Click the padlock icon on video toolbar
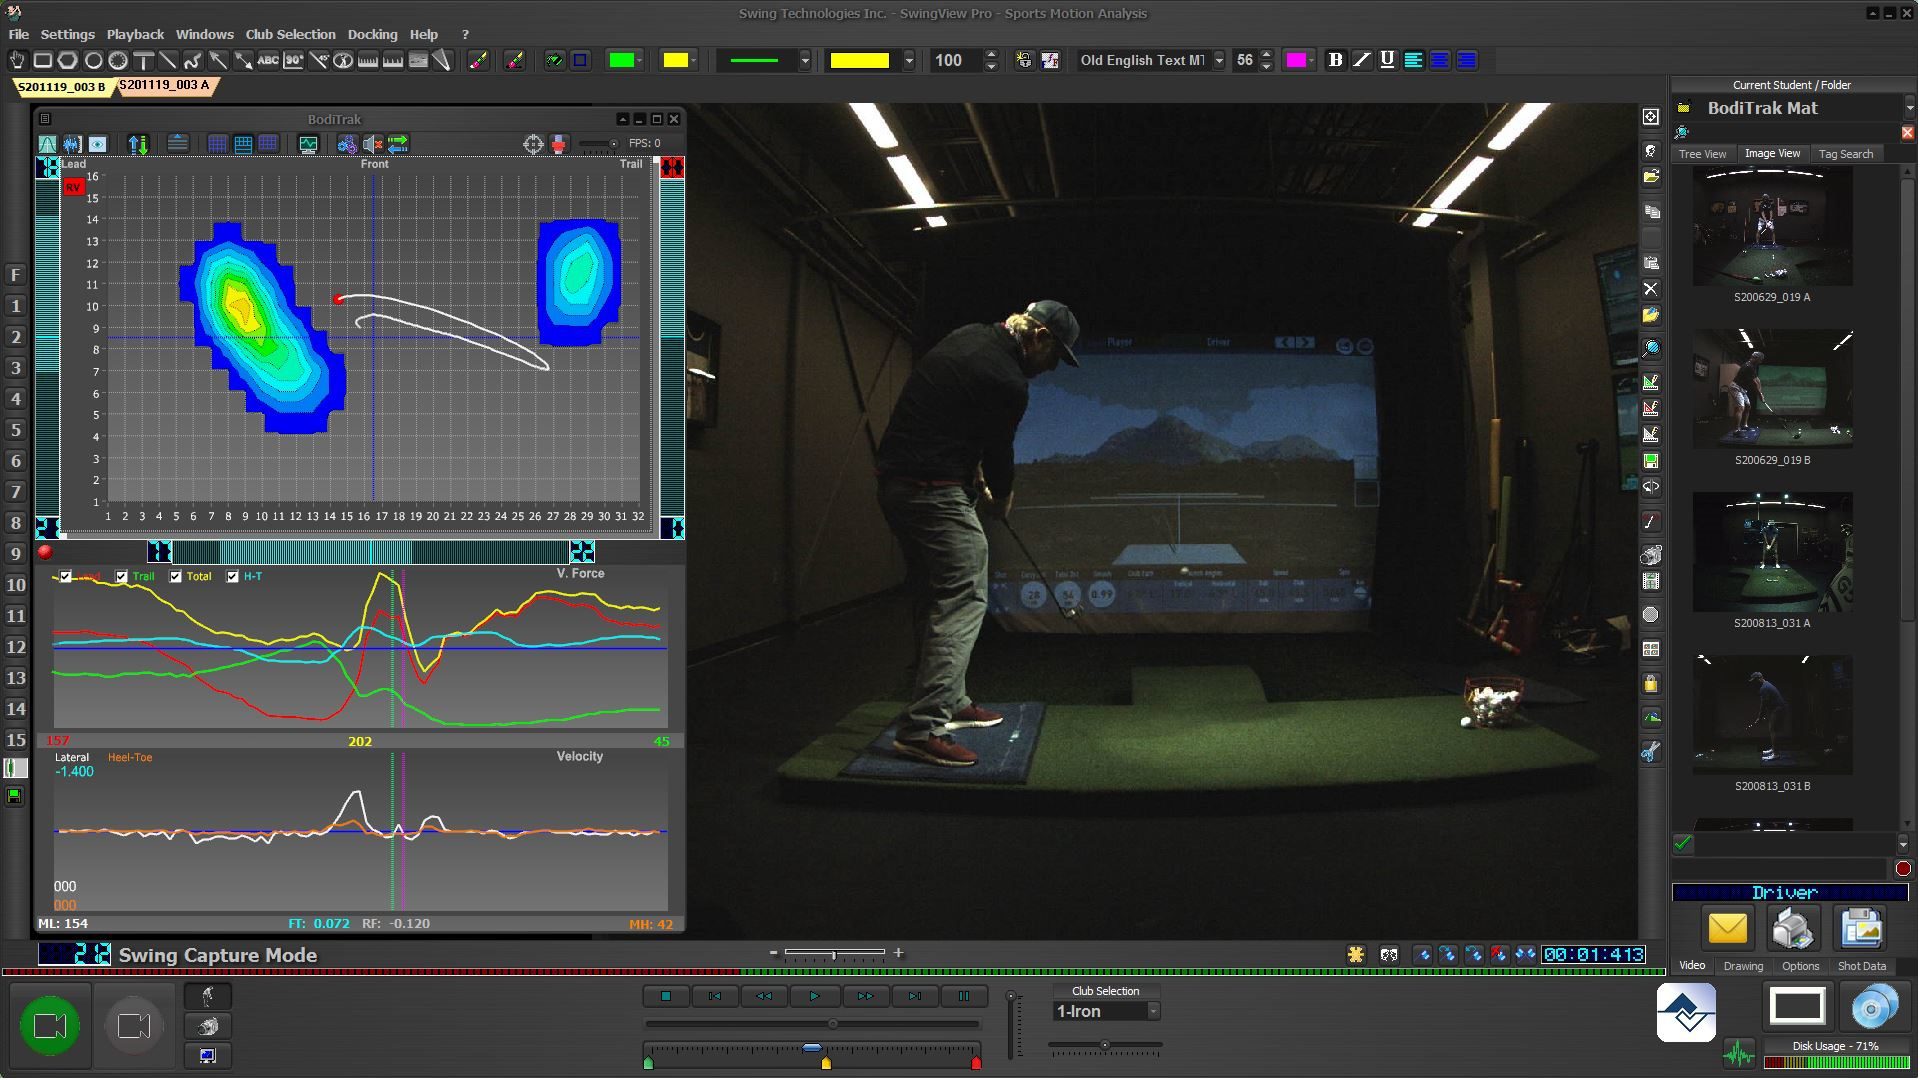Screen dimensions: 1920x1080 click(x=1650, y=684)
